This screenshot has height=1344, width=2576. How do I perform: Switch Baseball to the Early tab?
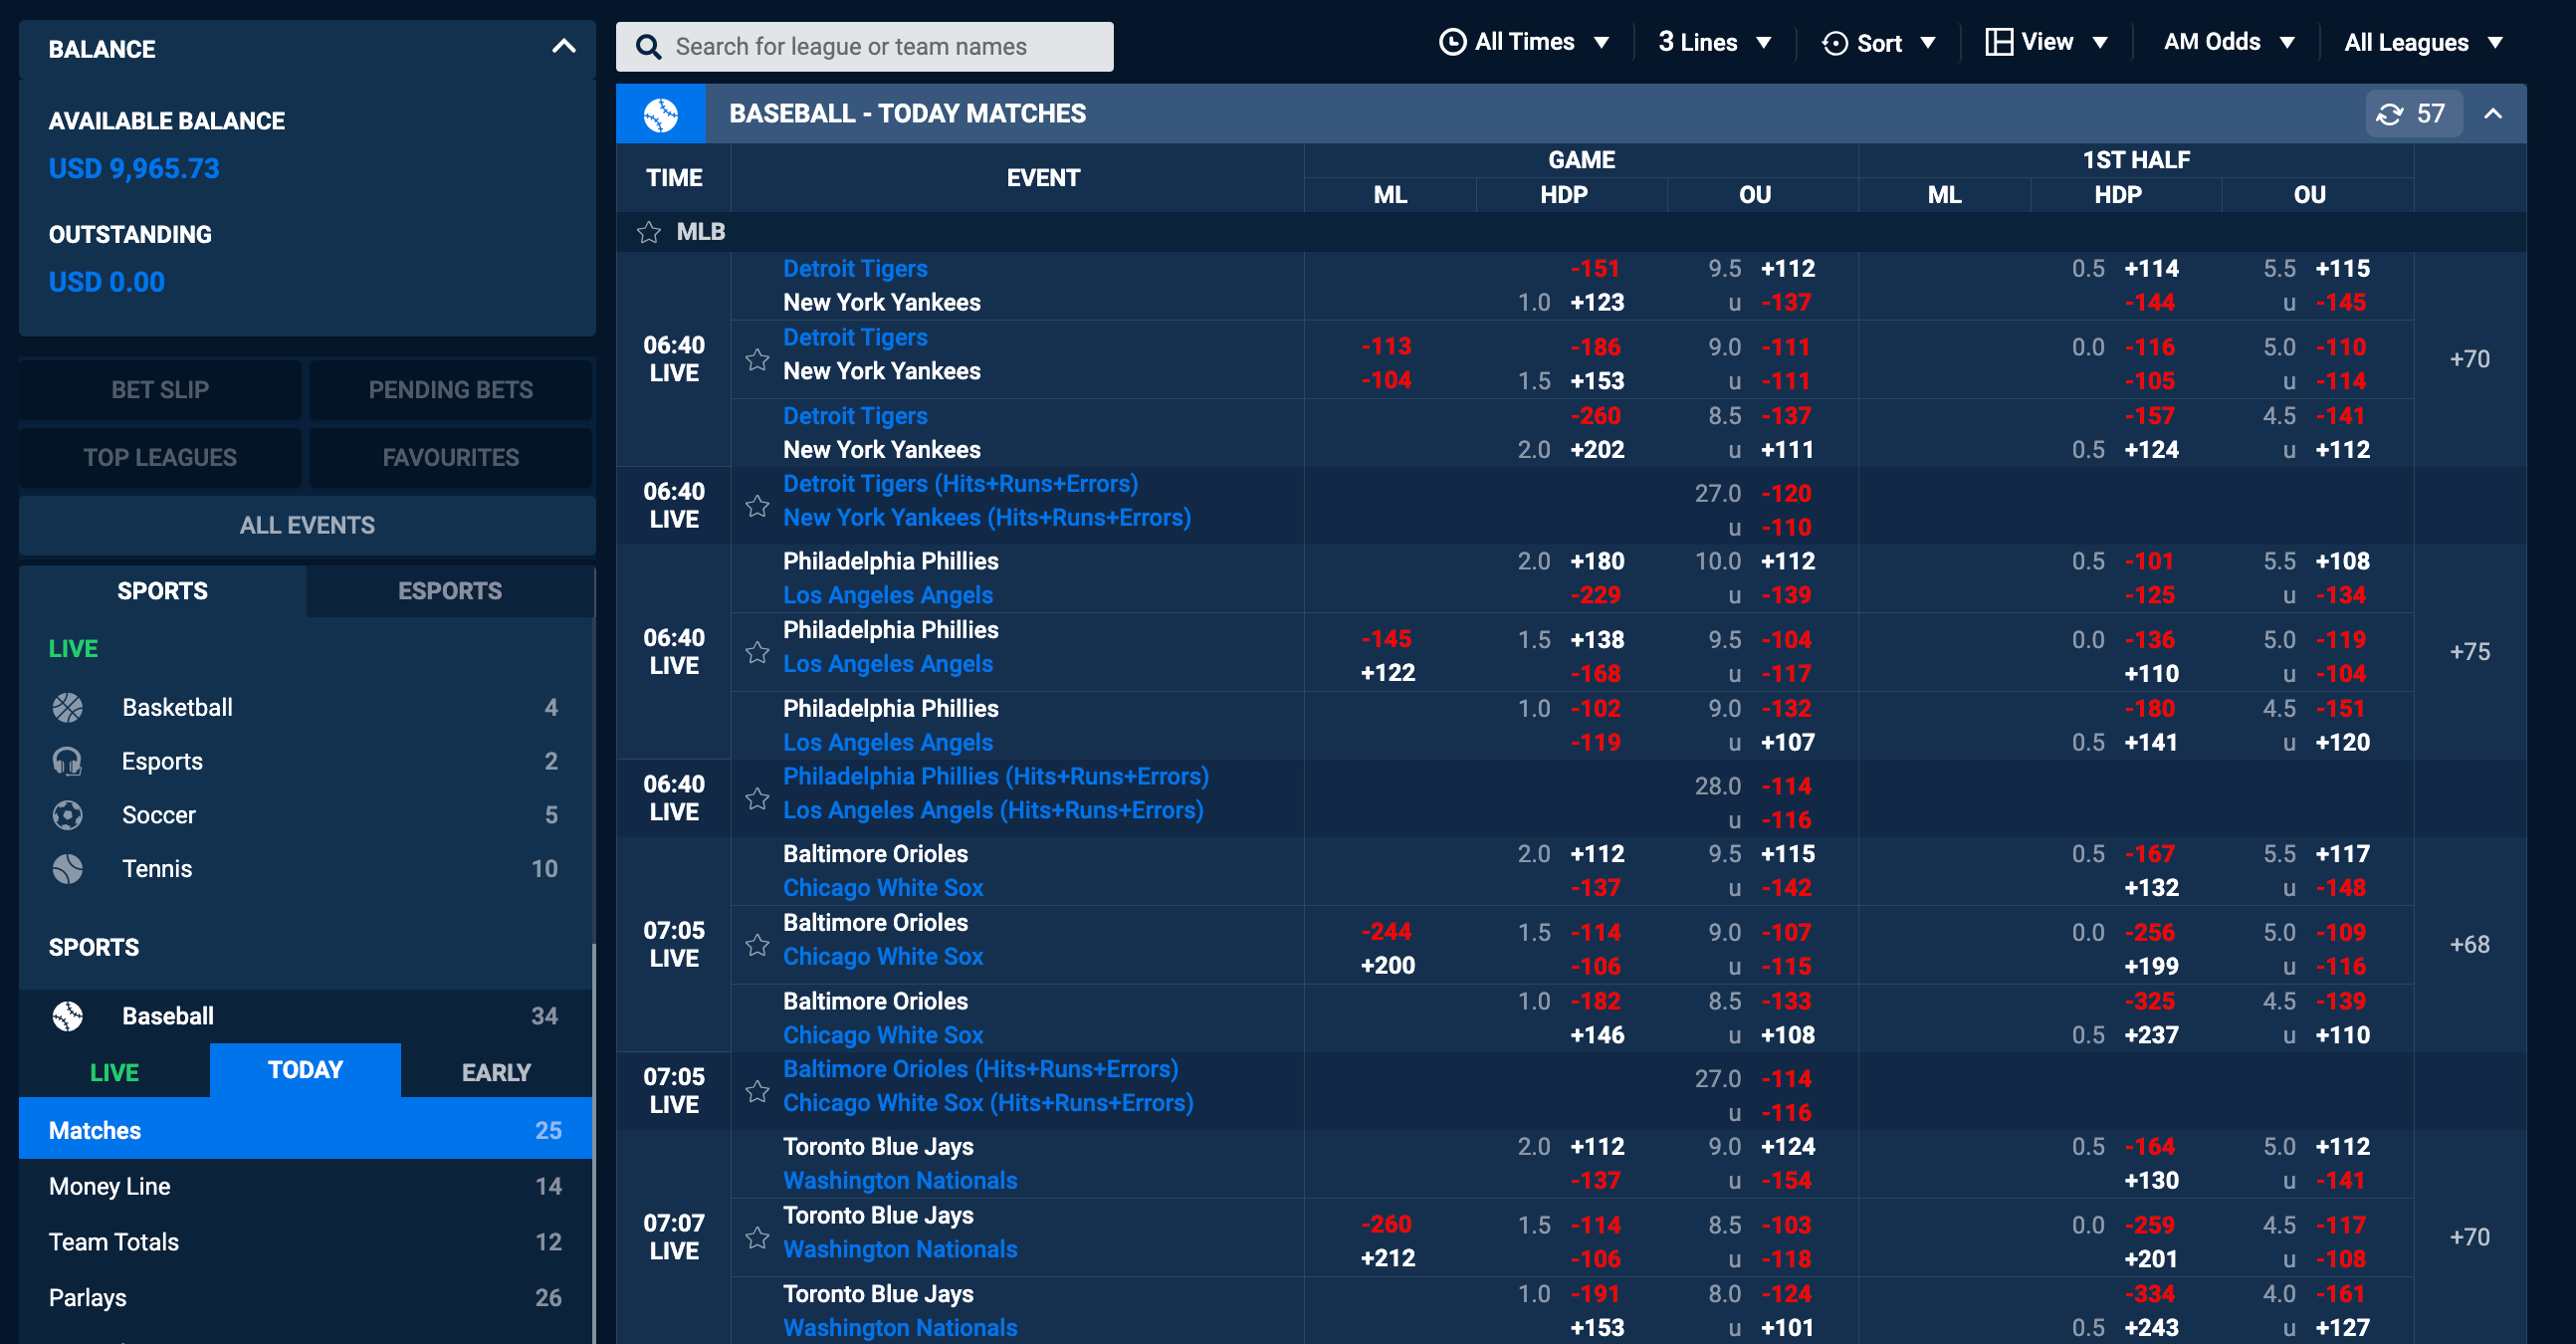[x=496, y=1072]
